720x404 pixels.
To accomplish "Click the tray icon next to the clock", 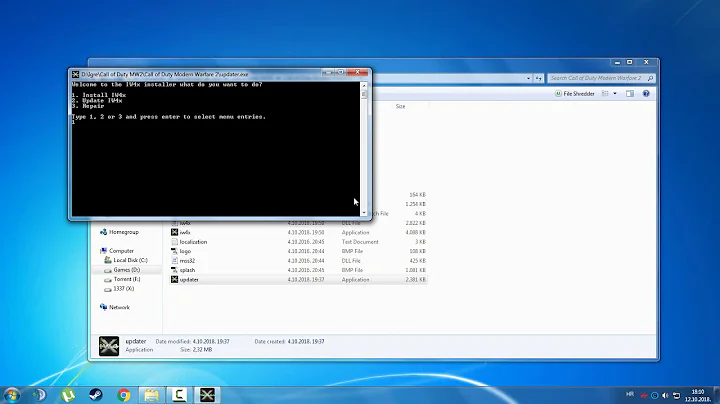I will point(676,395).
